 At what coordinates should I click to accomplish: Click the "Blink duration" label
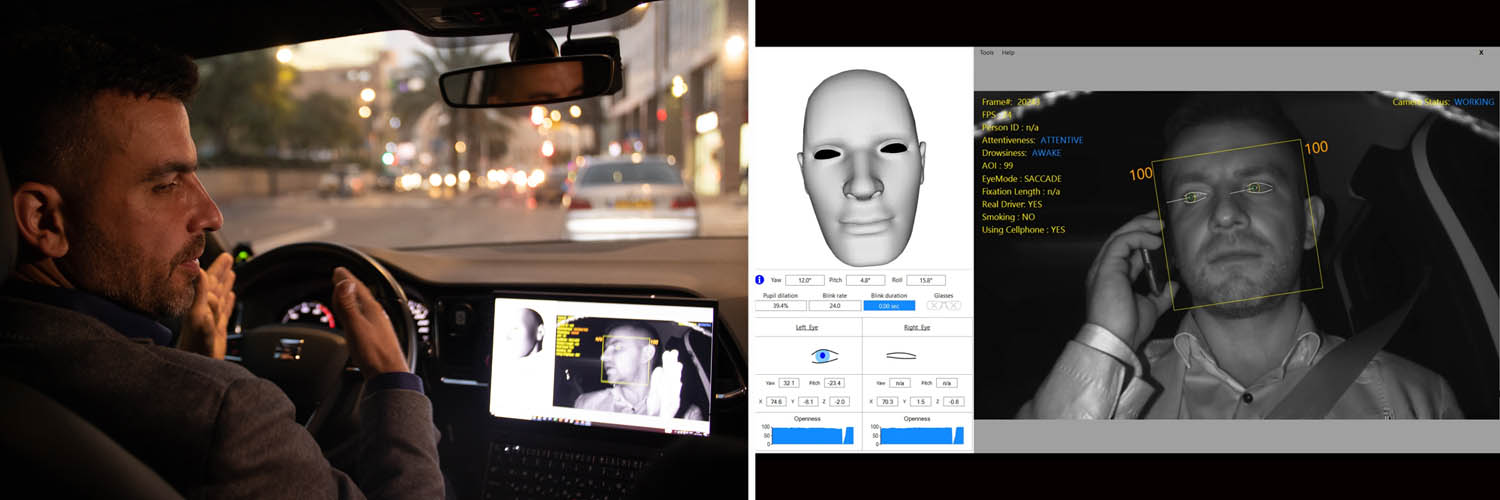point(889,296)
